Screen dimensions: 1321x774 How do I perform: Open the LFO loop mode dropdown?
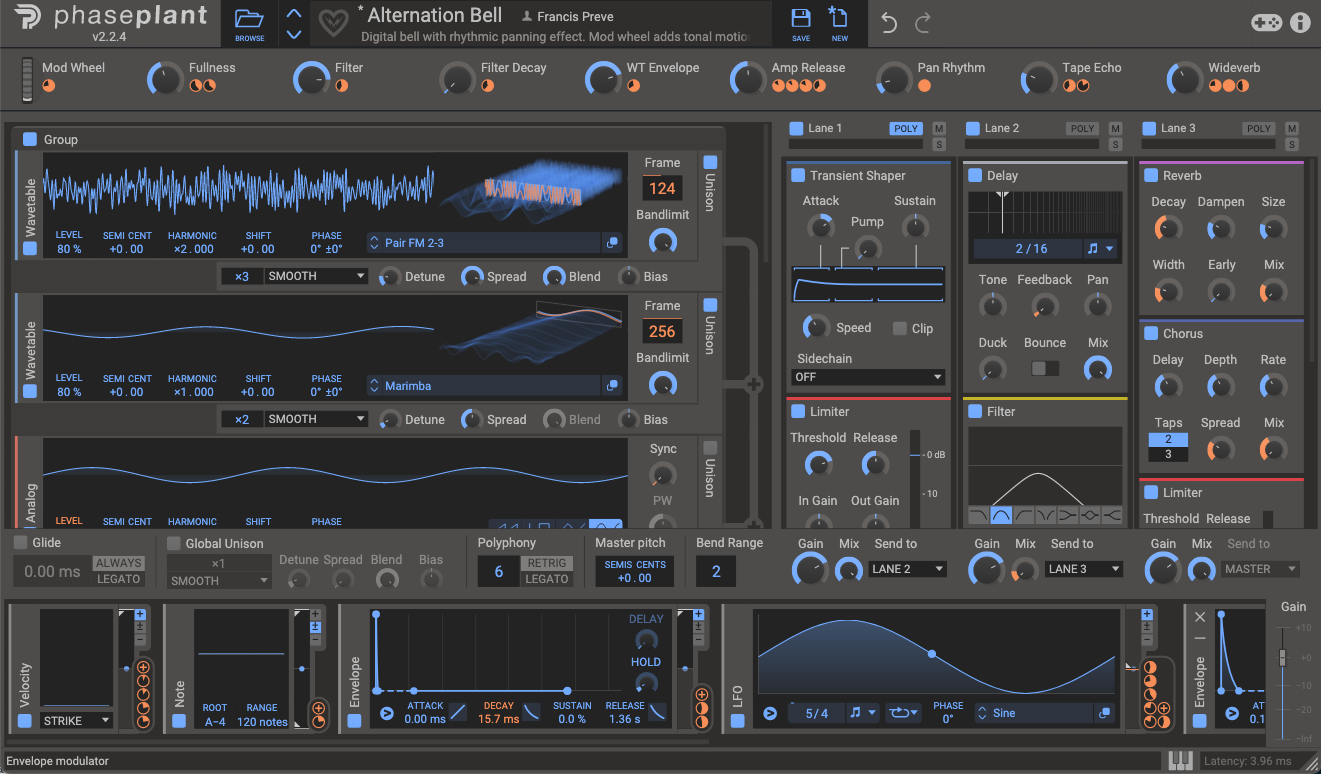pyautogui.click(x=901, y=713)
